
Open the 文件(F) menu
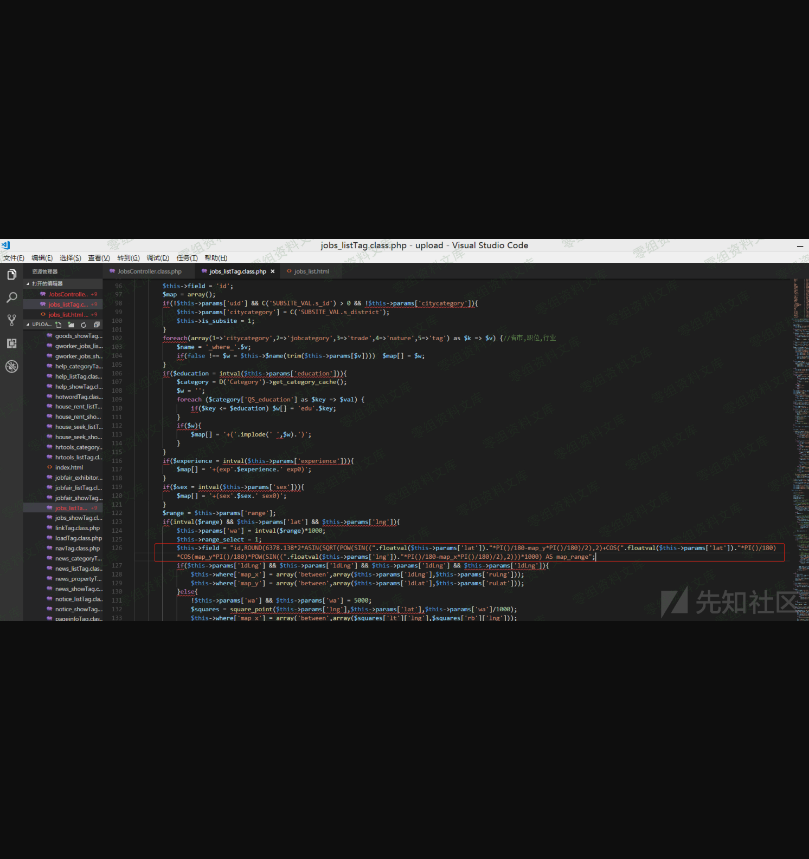(13, 258)
